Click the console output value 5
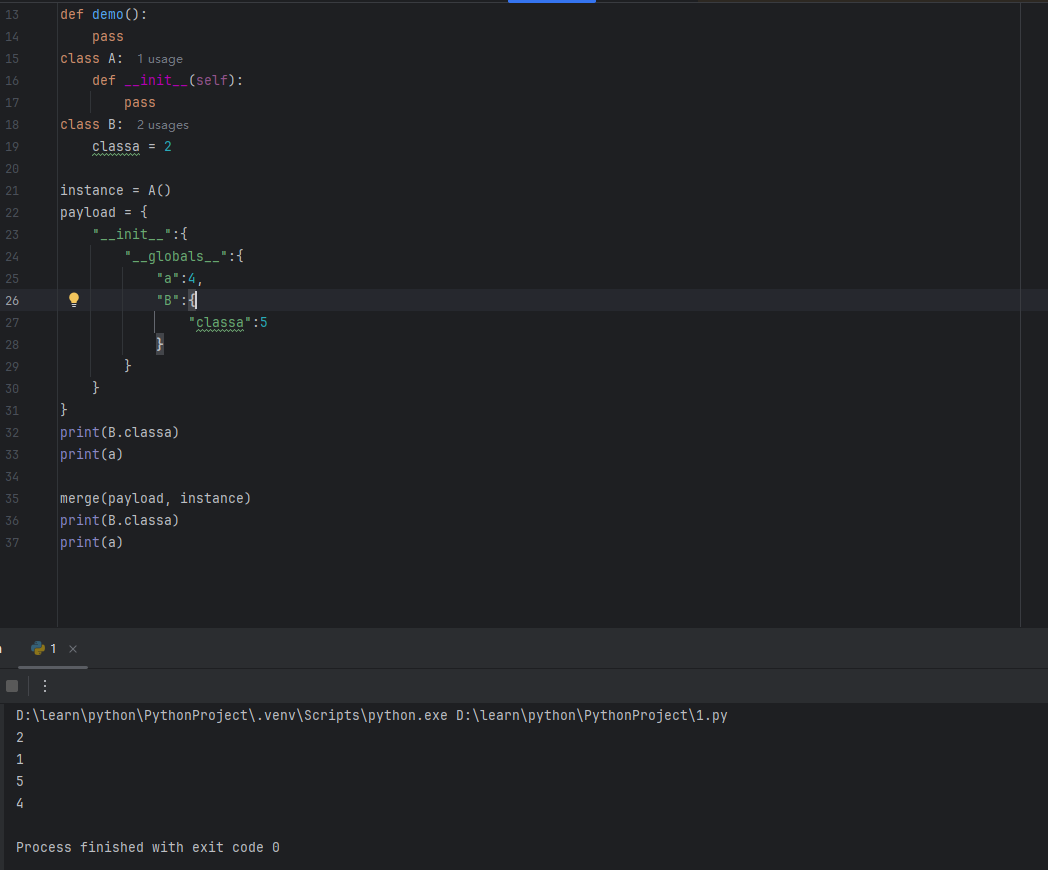 click(x=20, y=782)
